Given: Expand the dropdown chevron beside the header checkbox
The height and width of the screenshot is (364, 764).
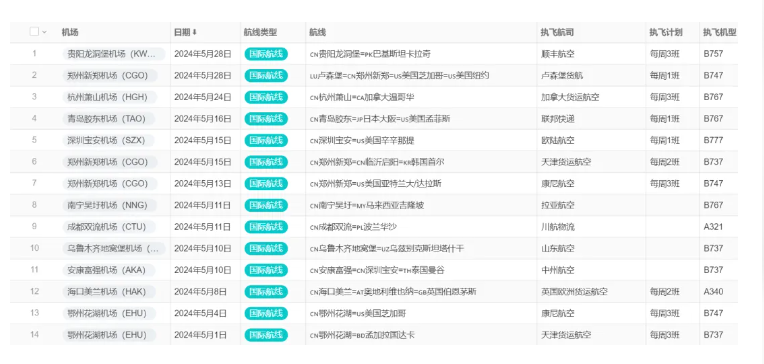Looking at the screenshot, I should (x=44, y=33).
